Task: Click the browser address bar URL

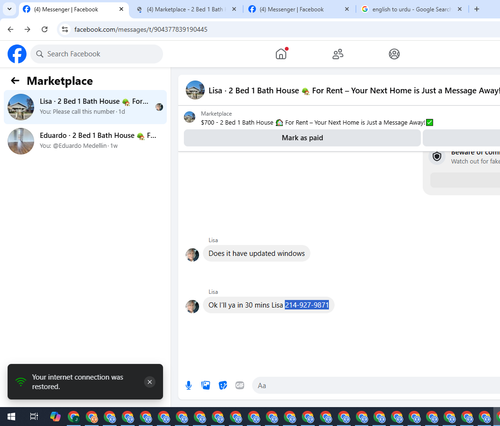Action: point(141,29)
